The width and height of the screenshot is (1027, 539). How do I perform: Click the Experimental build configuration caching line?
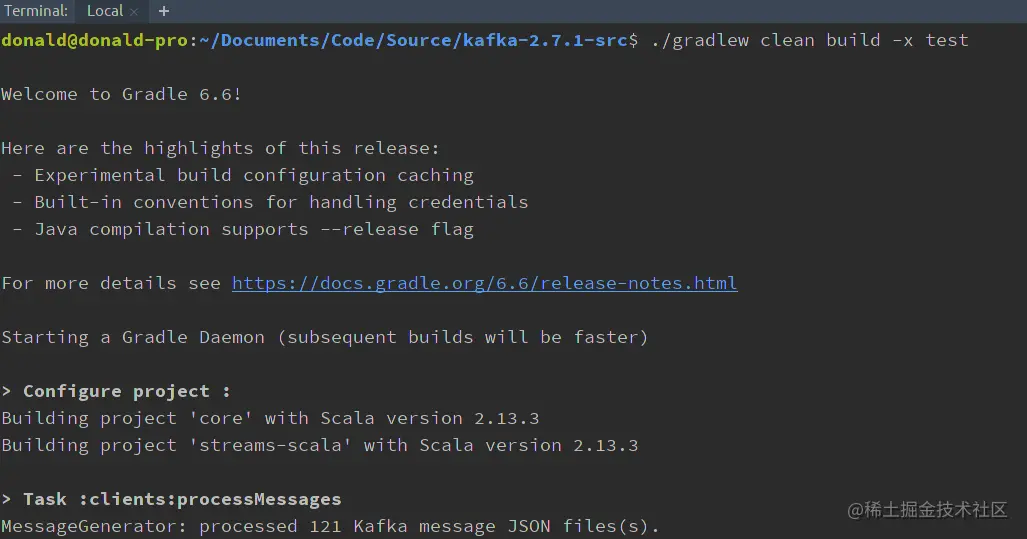(x=254, y=176)
